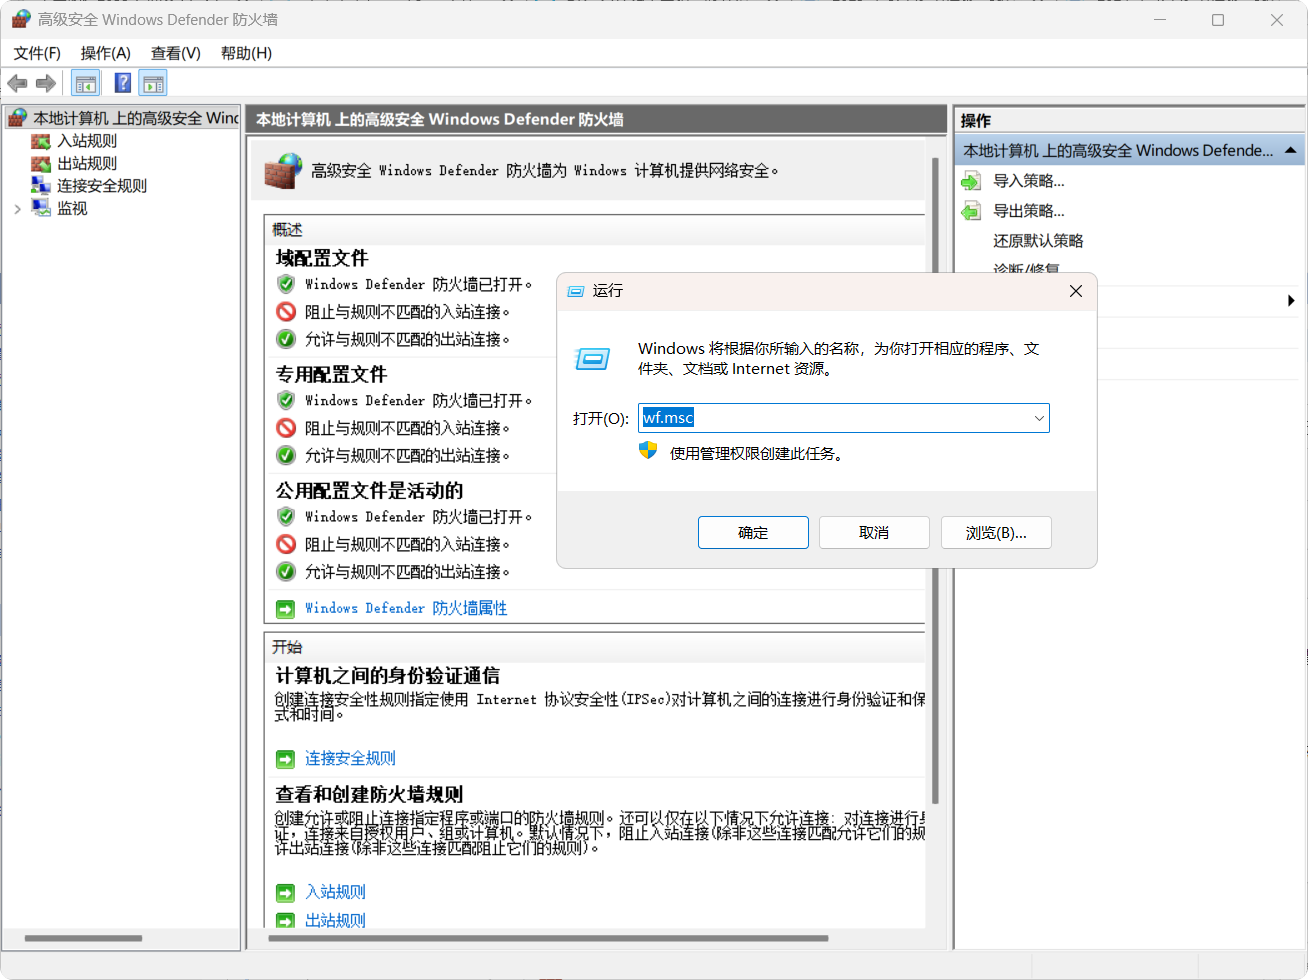Open the submenu arrow in actions pane

tap(1291, 301)
